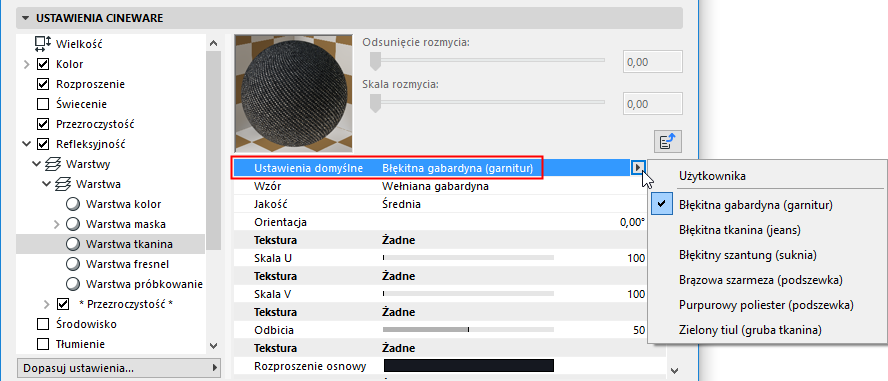Toggle the Kolor checkbox
Image resolution: width=888 pixels, height=381 pixels.
pyautogui.click(x=42, y=64)
